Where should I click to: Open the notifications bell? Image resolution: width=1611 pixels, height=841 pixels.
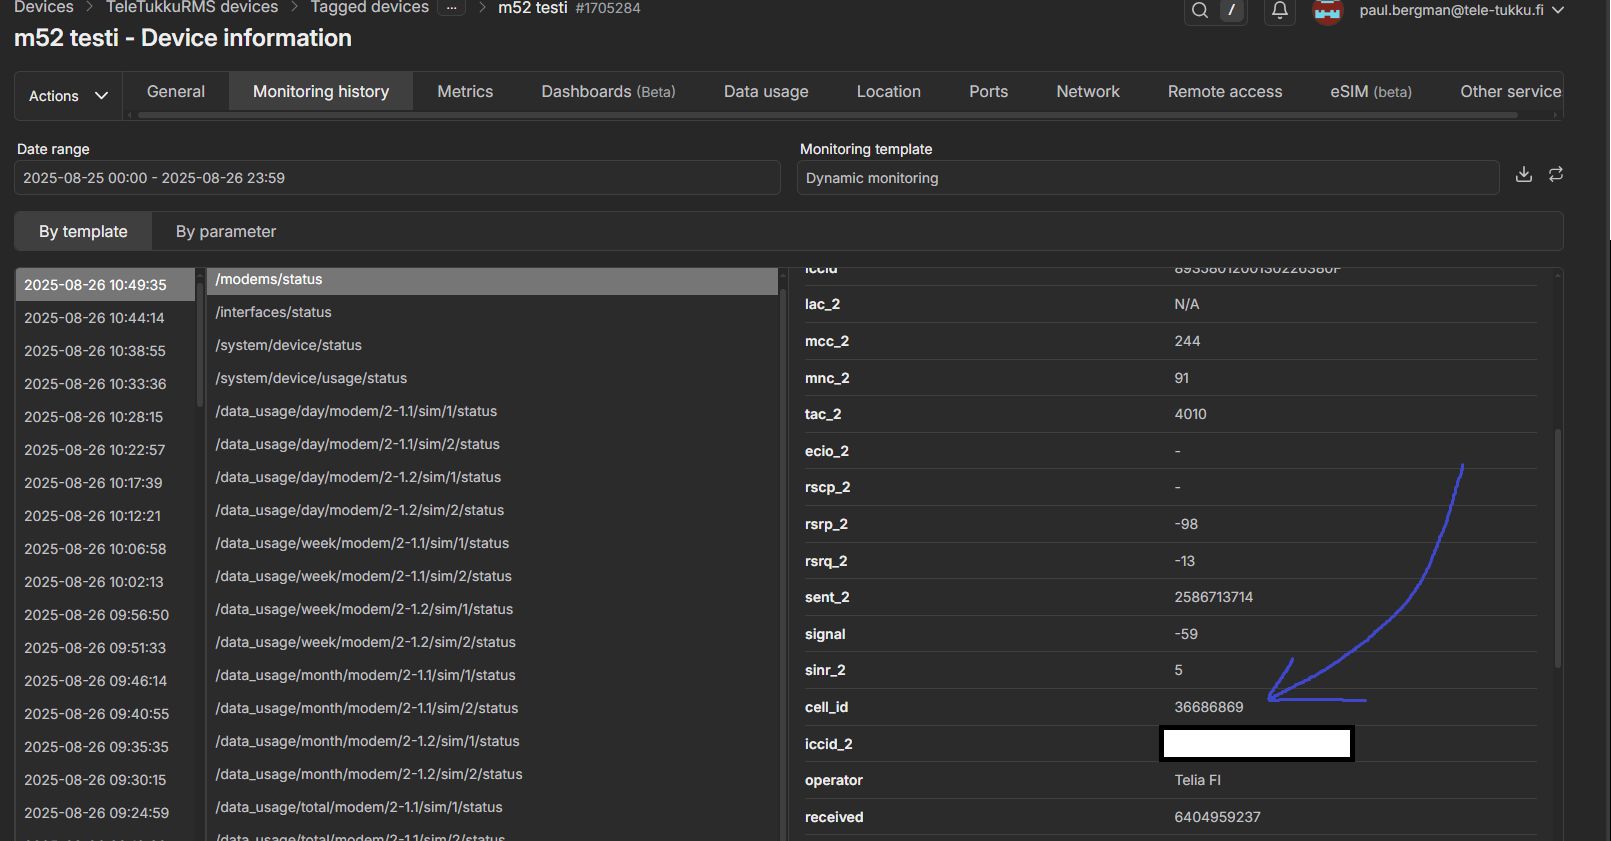click(x=1279, y=10)
